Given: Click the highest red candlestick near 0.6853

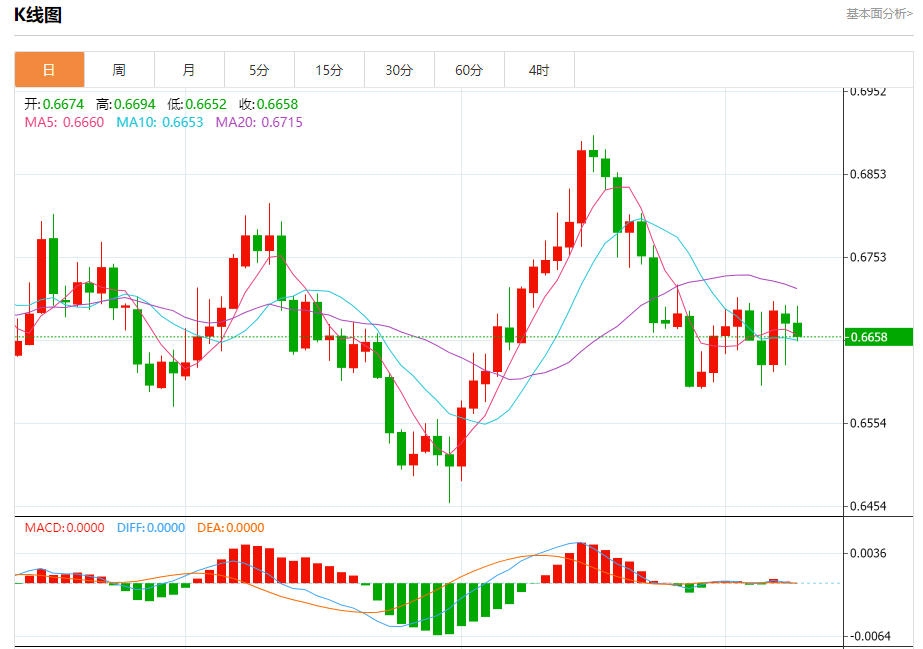Looking at the screenshot, I should 582,187.
